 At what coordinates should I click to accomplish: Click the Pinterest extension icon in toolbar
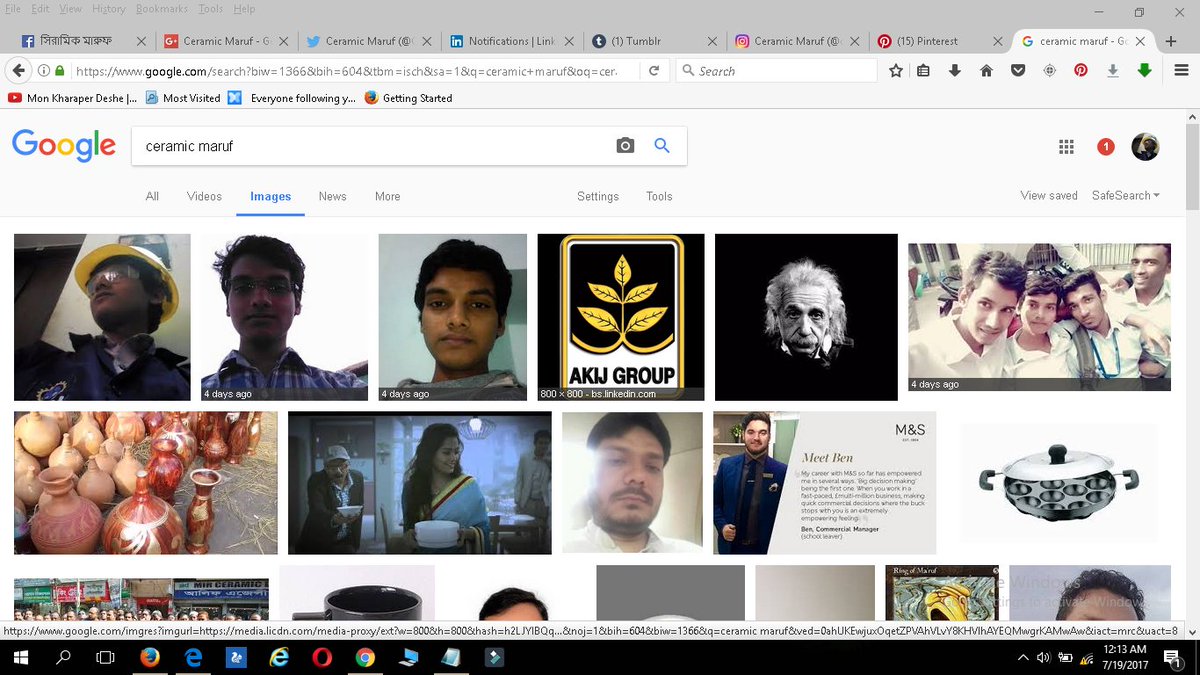coord(1080,70)
